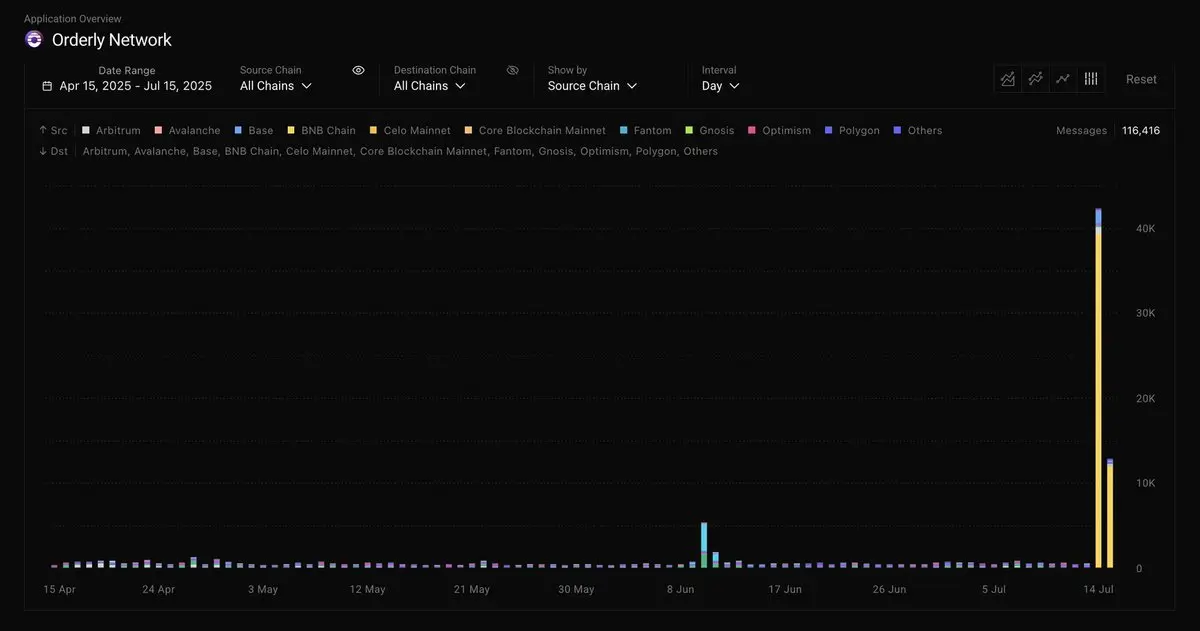The image size is (1200, 631).
Task: Click the Gnosis green color swatch
Action: click(x=689, y=130)
